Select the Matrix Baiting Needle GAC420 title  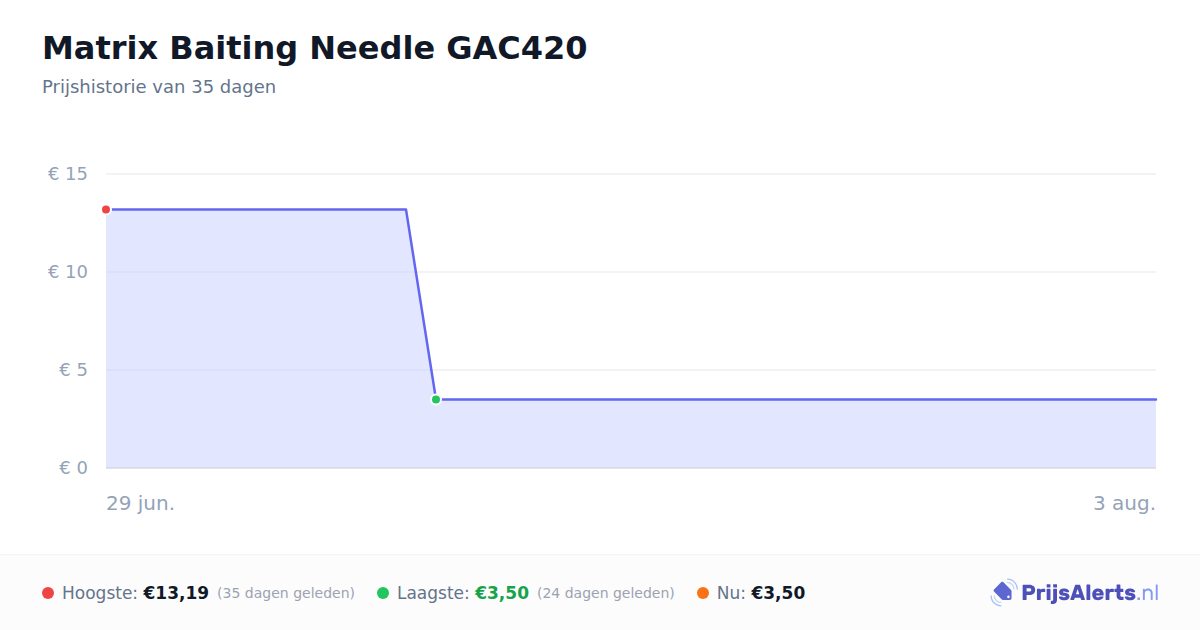(x=314, y=48)
